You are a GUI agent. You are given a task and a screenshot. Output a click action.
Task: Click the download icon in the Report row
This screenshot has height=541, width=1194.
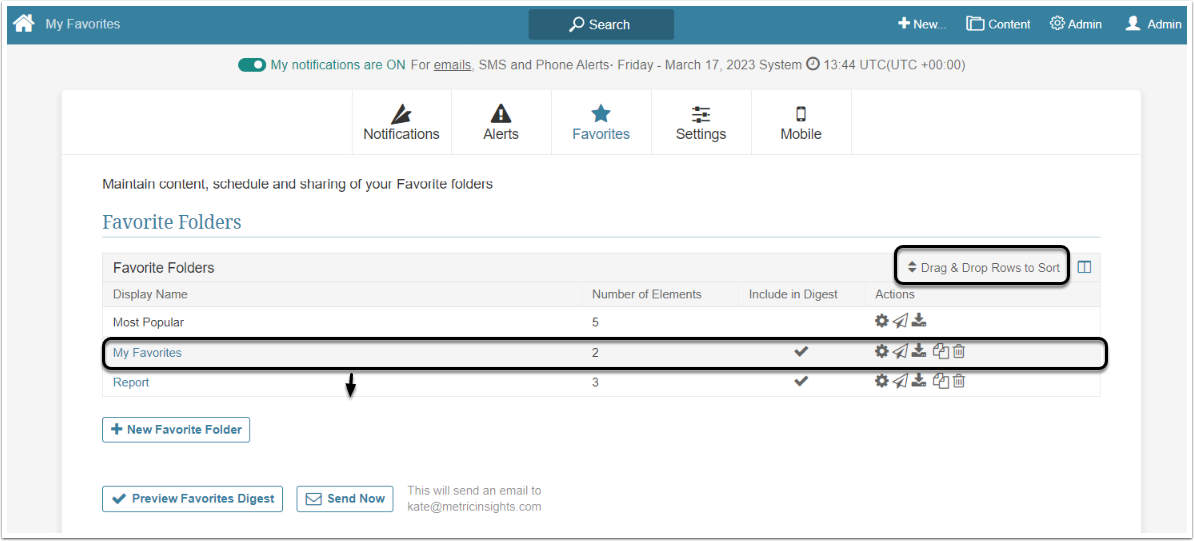pyautogui.click(x=919, y=381)
